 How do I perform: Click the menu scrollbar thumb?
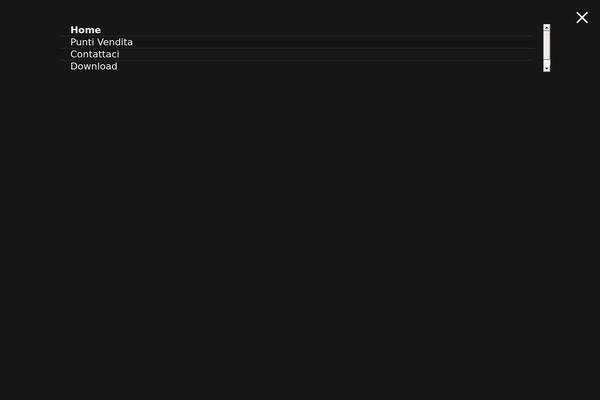pyautogui.click(x=546, y=45)
